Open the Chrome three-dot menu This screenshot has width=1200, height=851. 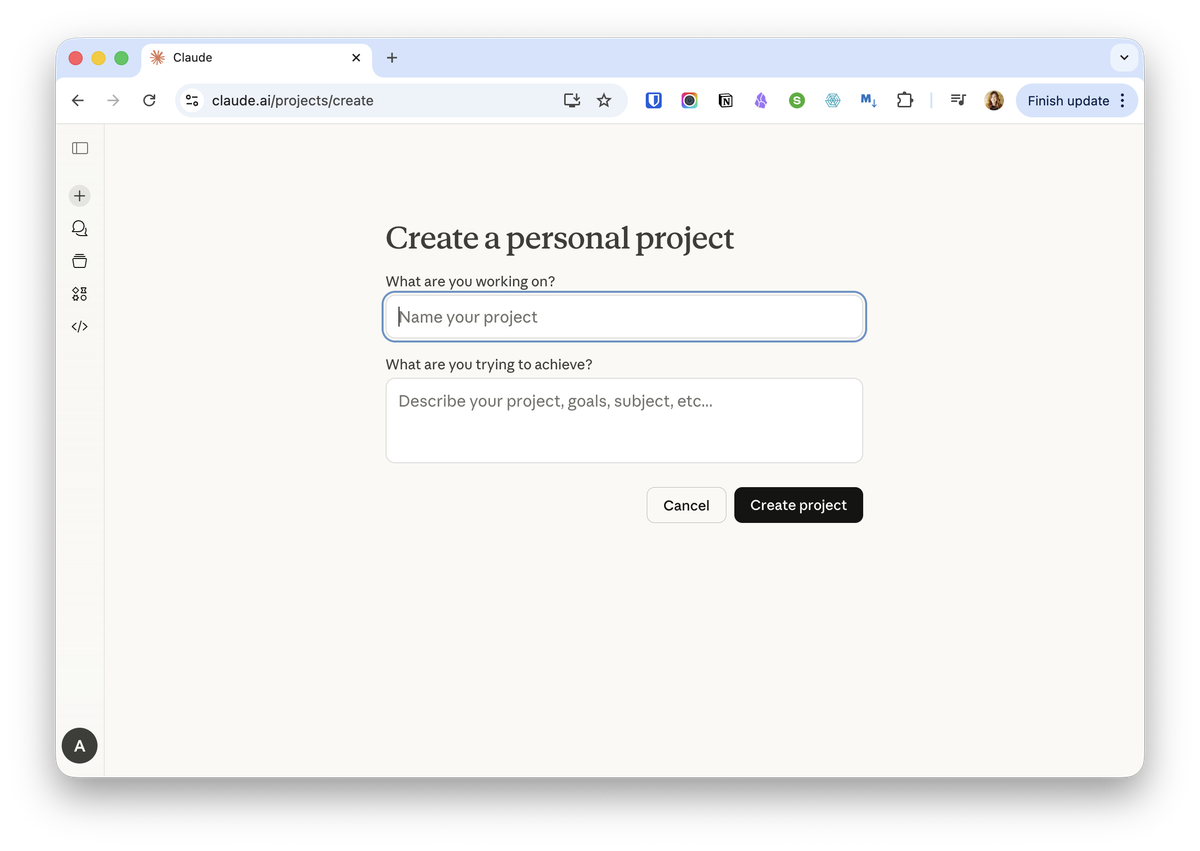click(1123, 100)
